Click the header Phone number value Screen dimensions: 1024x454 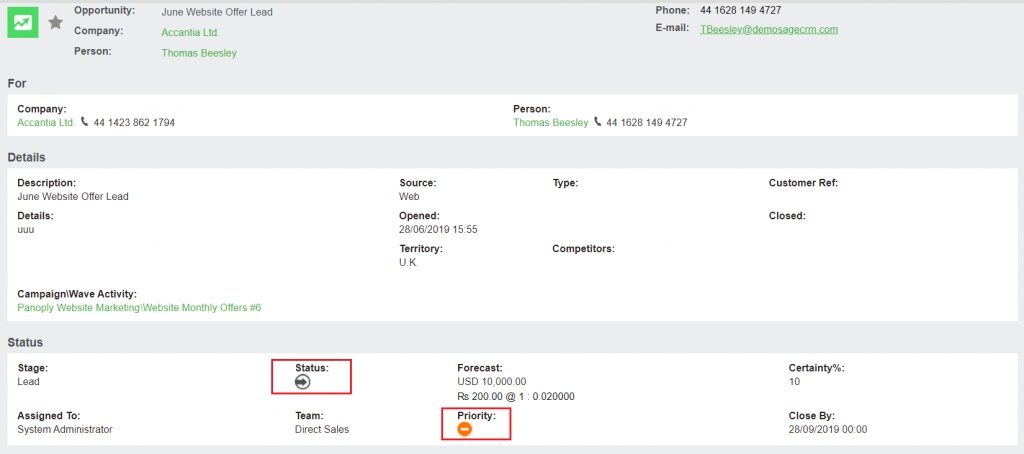[x=740, y=10]
